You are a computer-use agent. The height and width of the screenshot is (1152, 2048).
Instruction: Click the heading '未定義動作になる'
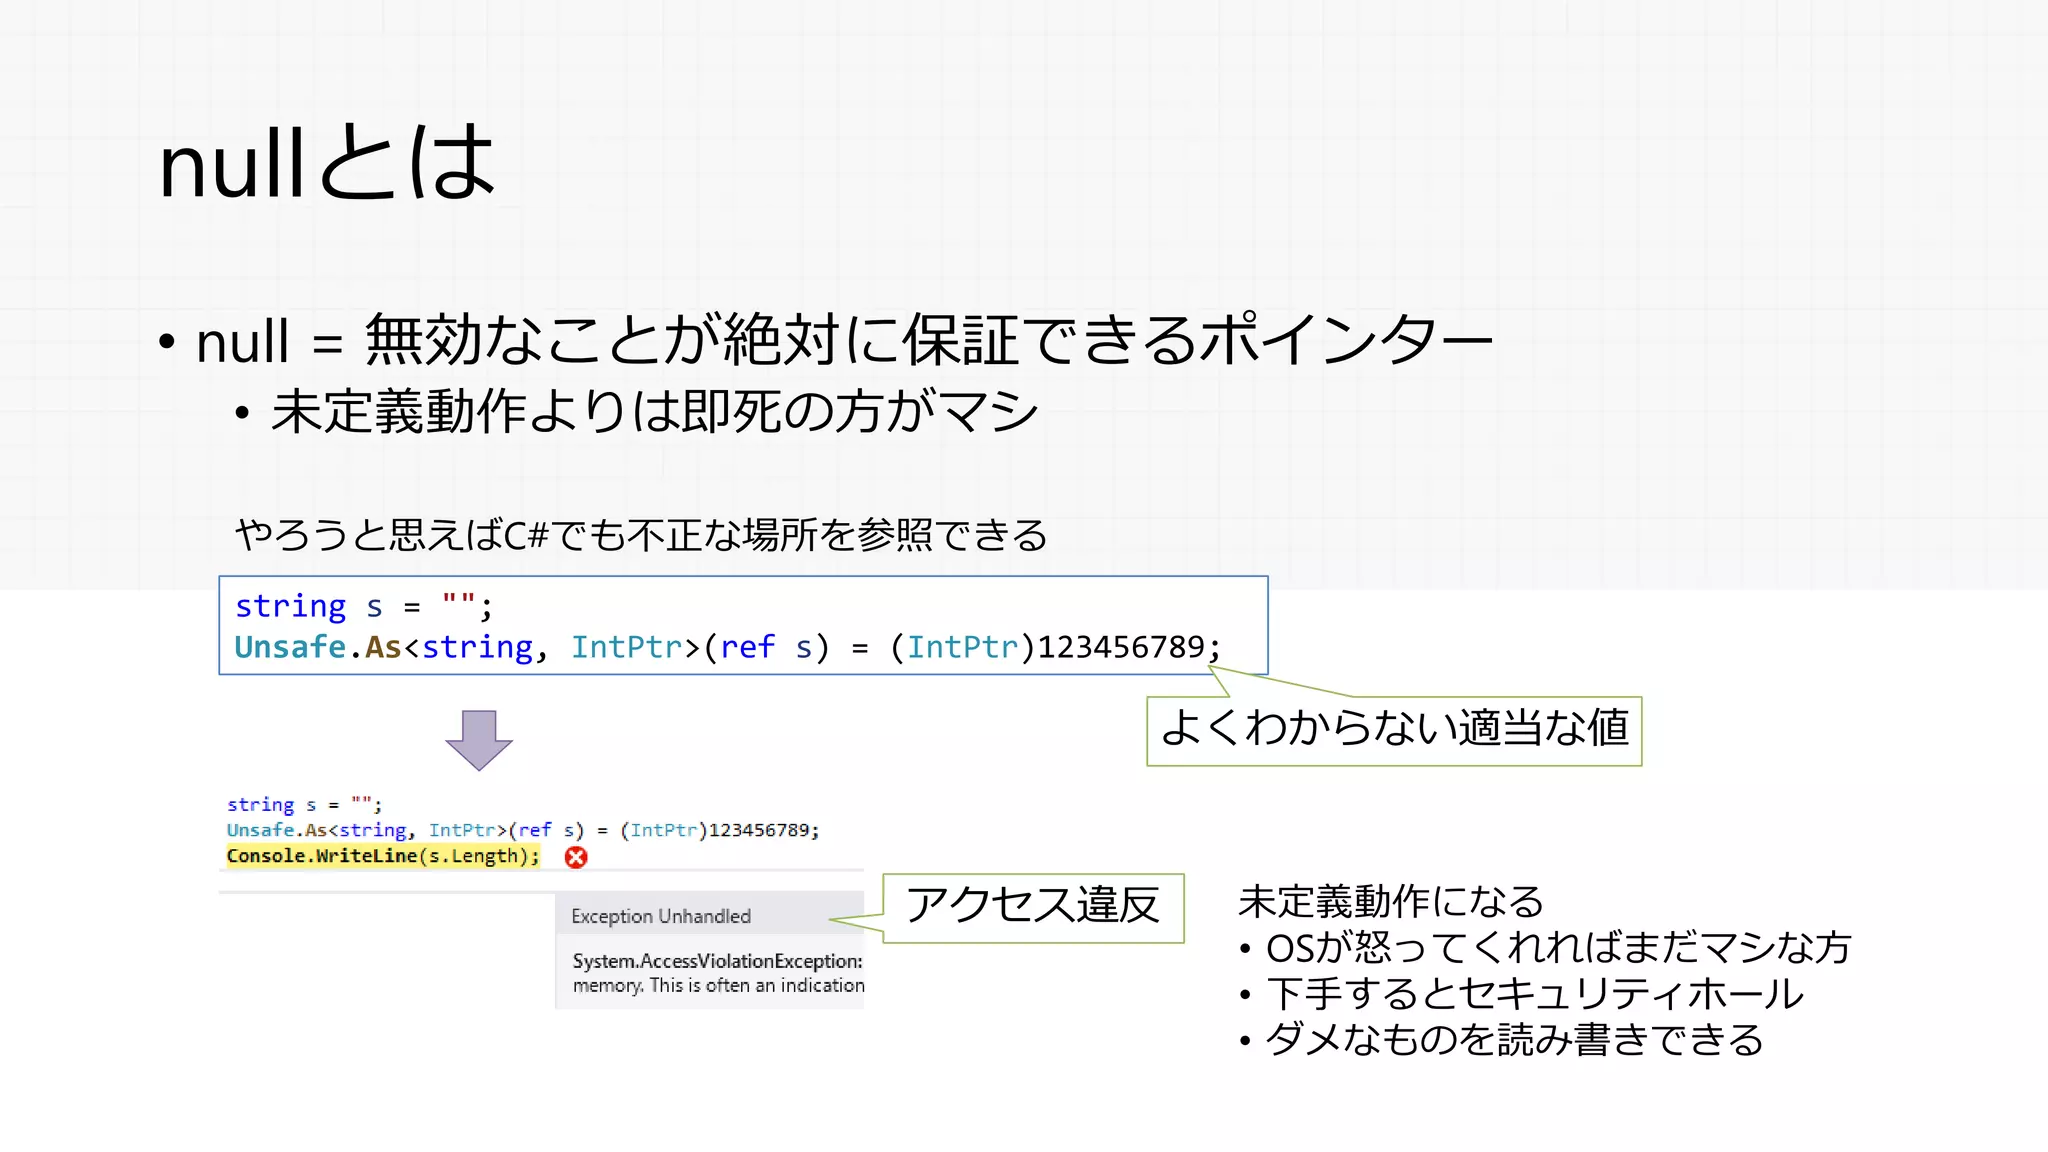point(1391,901)
